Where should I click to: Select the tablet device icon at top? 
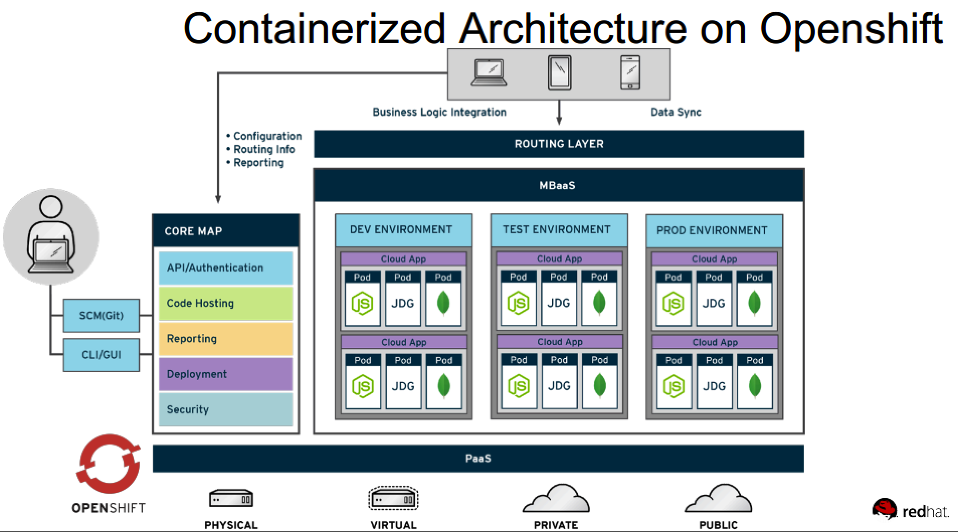coord(559,72)
